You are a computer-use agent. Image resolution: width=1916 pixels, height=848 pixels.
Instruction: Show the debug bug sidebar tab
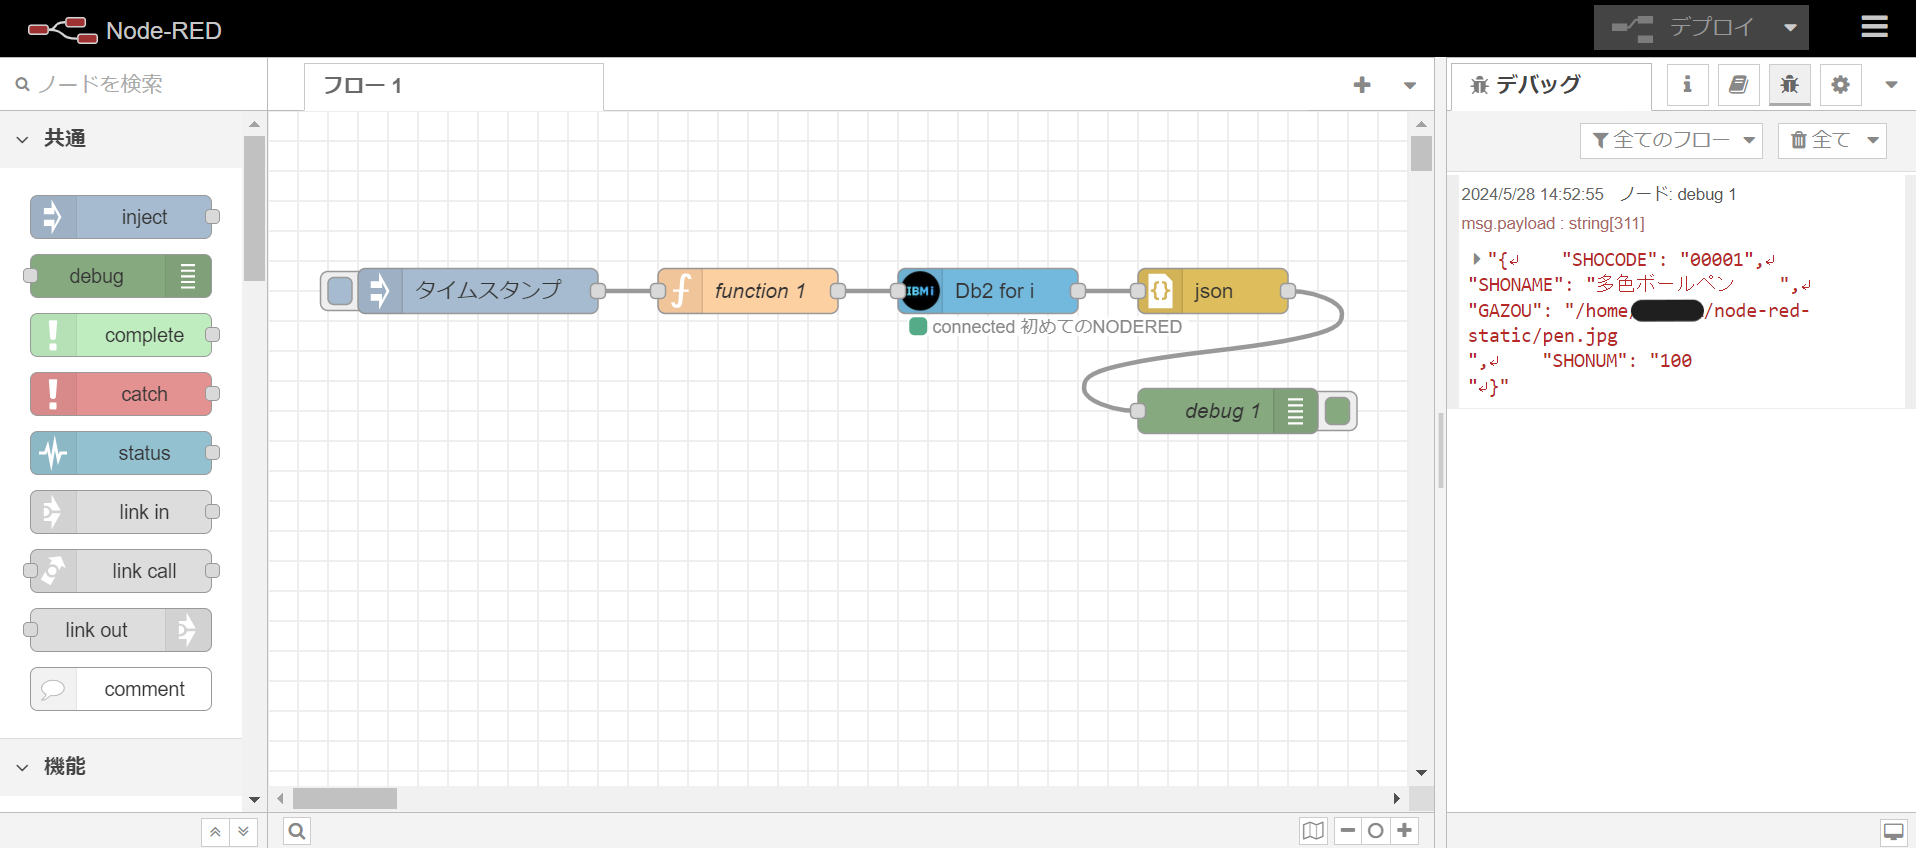click(1789, 85)
